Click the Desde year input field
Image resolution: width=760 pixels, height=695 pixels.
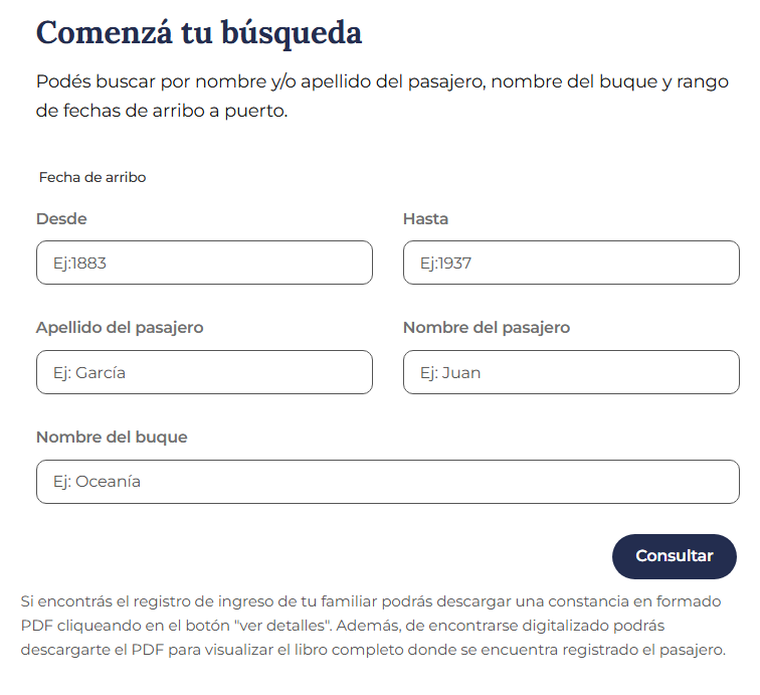[204, 263]
